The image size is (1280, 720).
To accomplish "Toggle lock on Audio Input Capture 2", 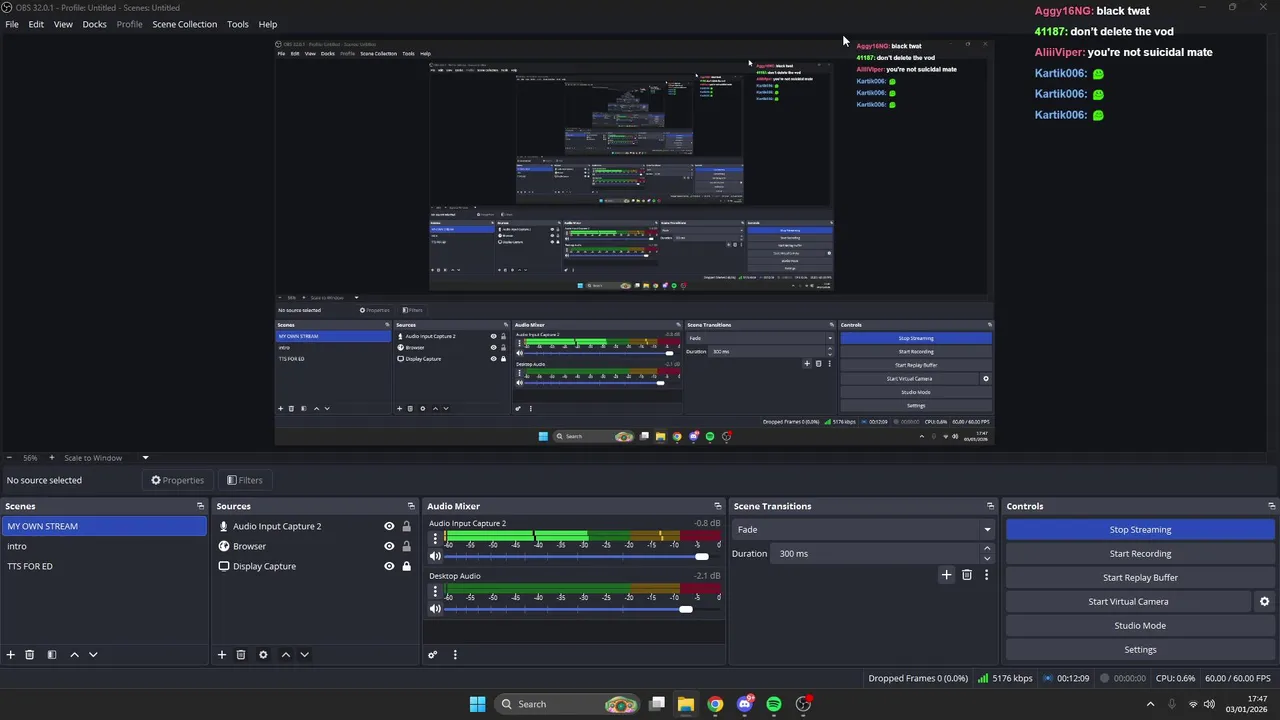I will (x=406, y=526).
